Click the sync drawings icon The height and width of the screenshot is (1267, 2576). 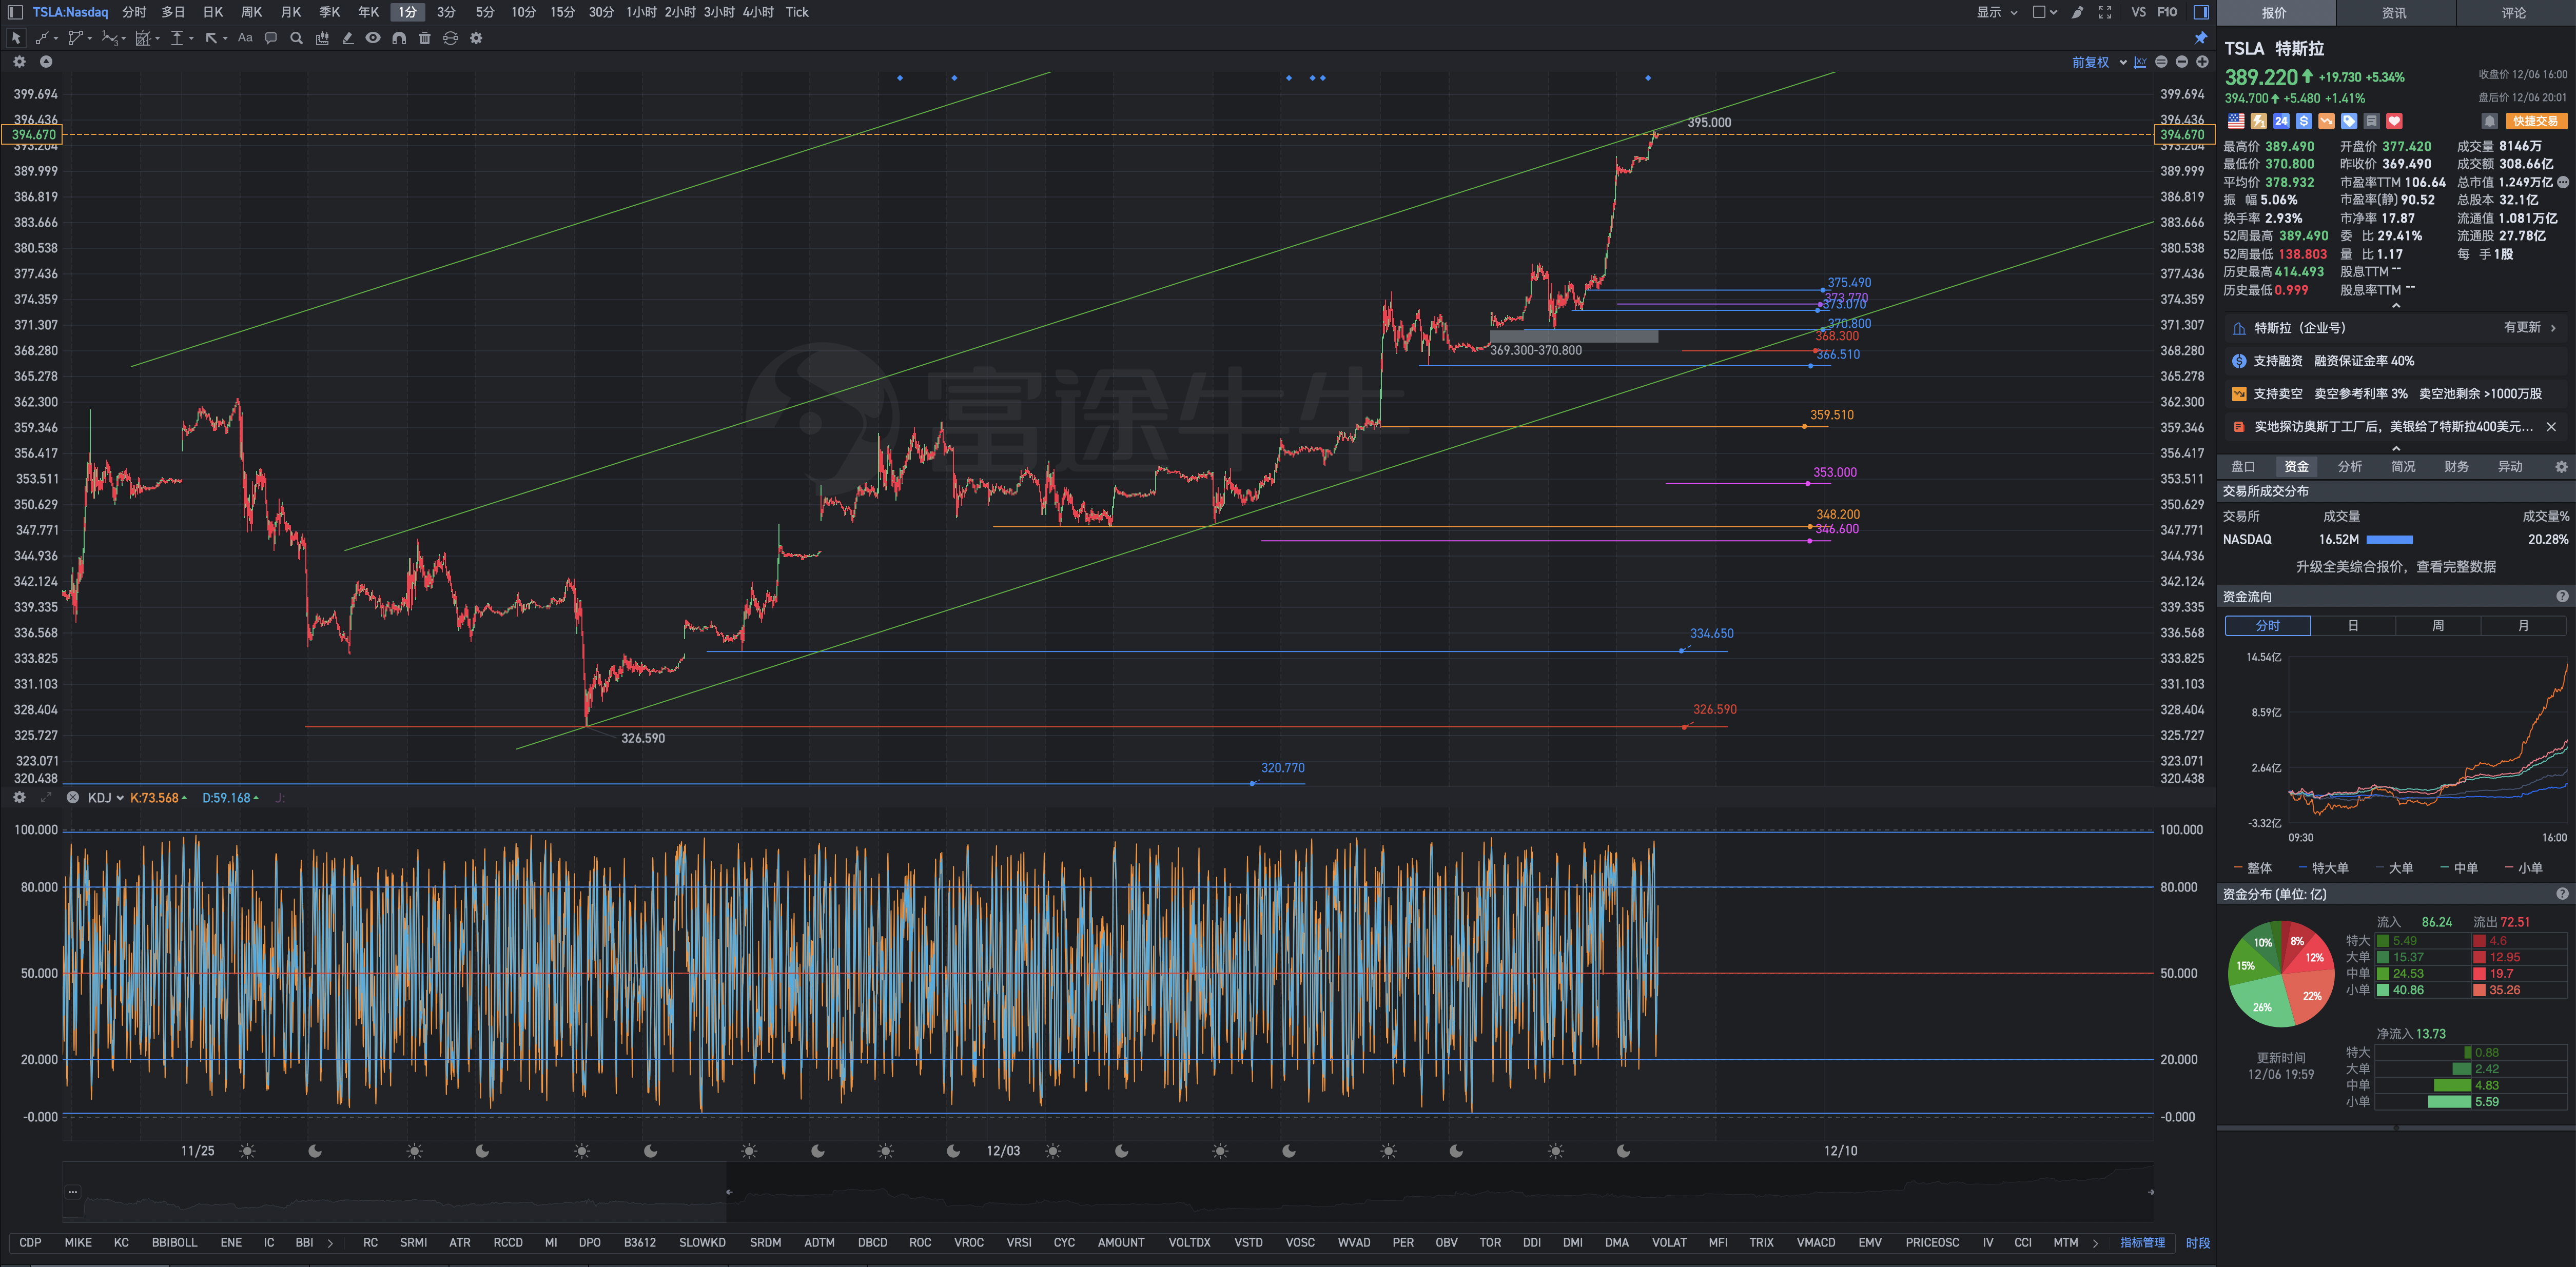point(451,38)
